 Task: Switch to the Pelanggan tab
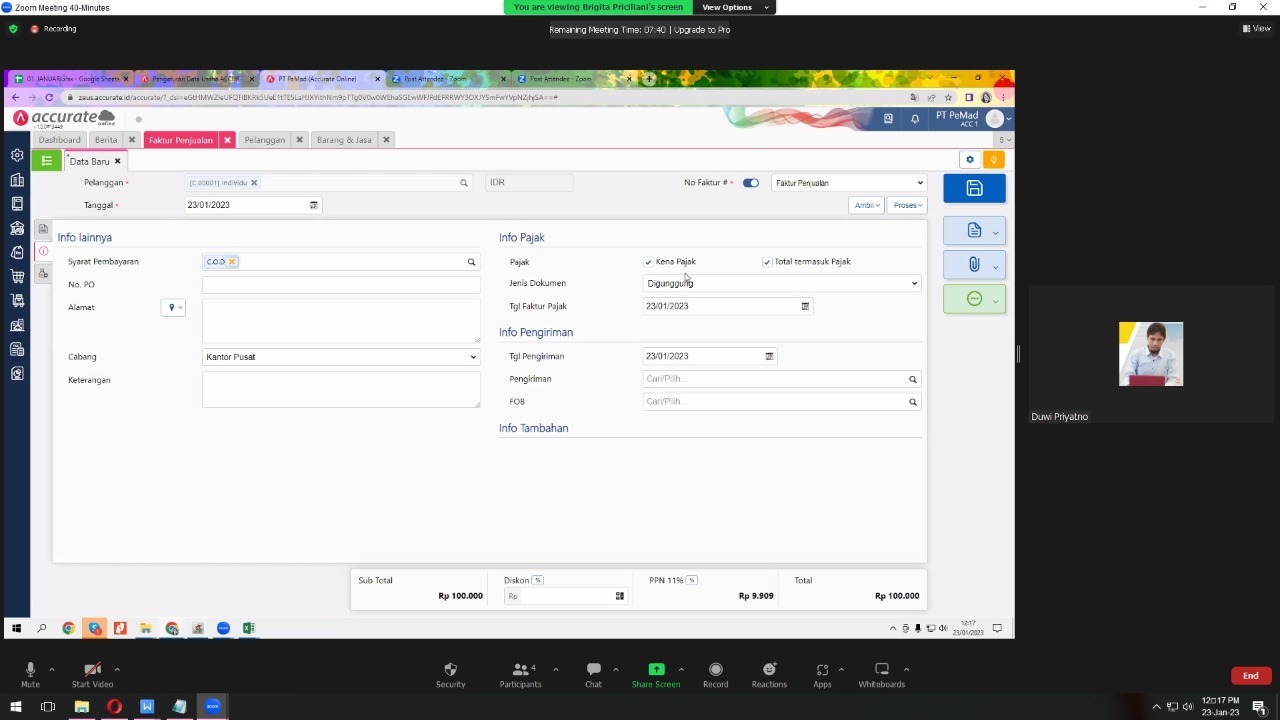pos(264,140)
